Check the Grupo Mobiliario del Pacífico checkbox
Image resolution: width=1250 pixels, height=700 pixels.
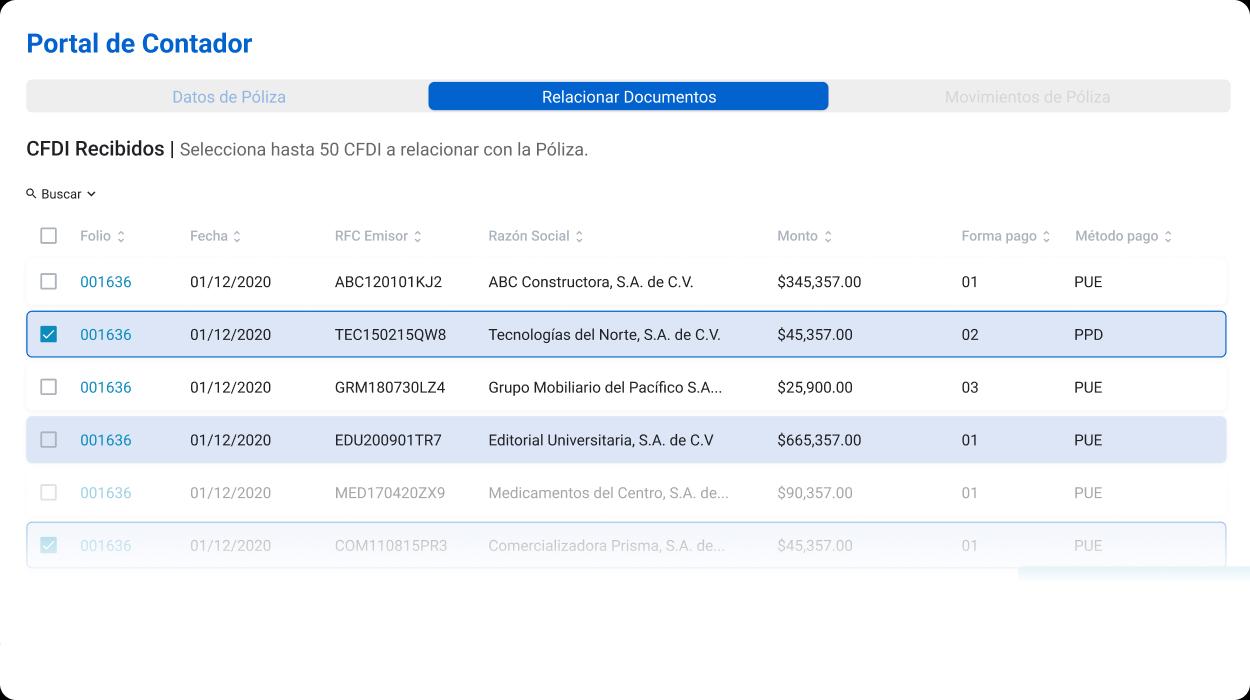click(x=48, y=387)
